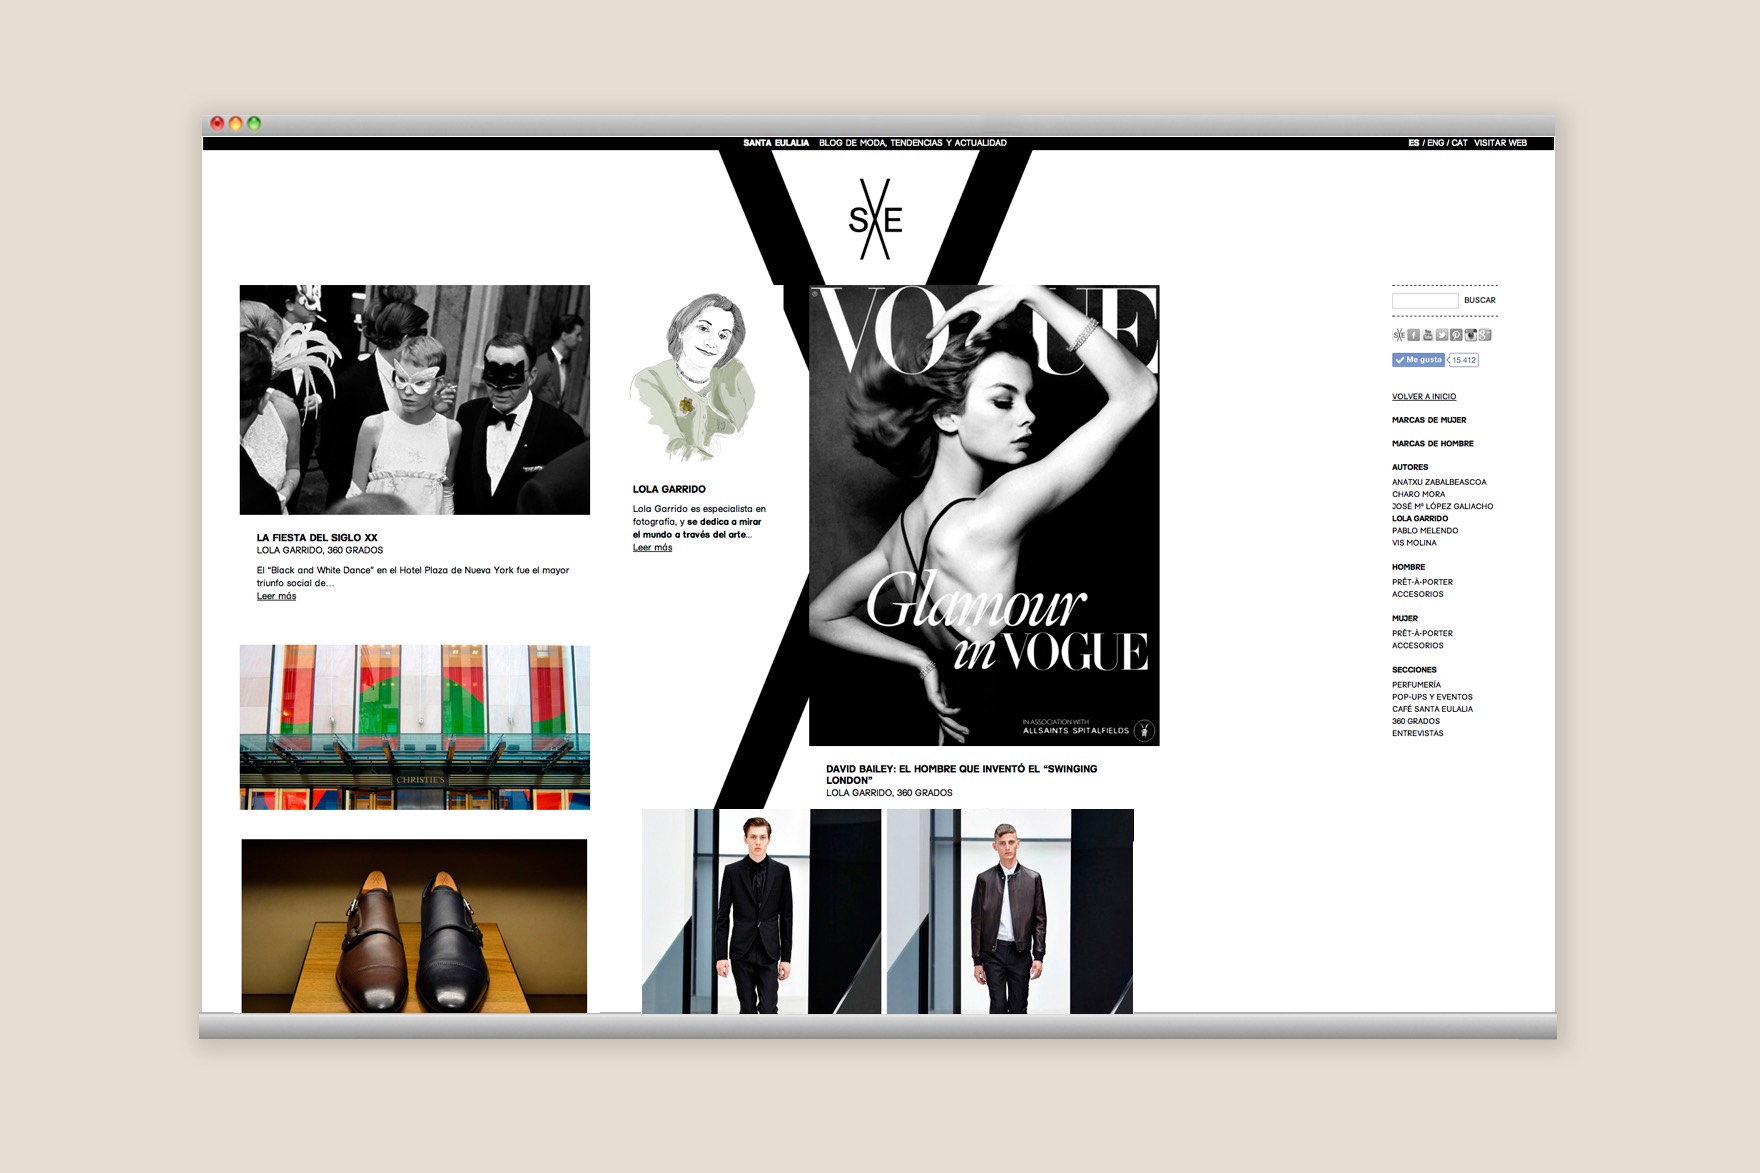Select author Pablo Melendo
Viewport: 1760px width, 1173px height.
1425,531
